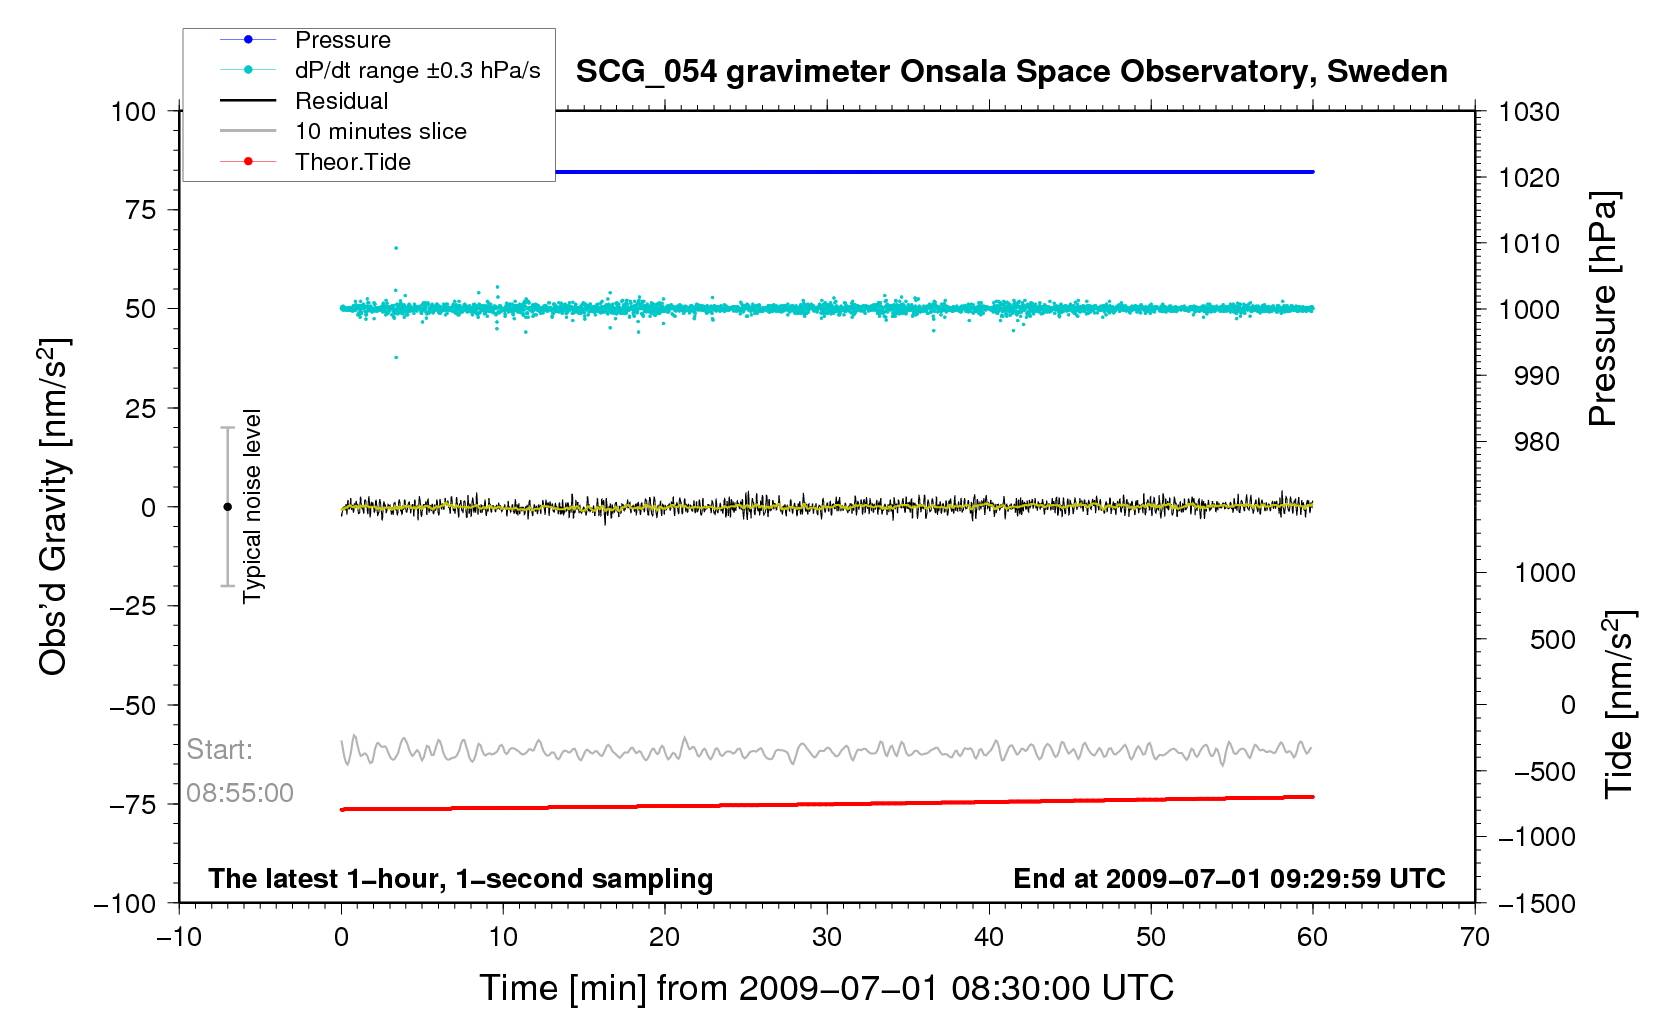The height and width of the screenshot is (1020, 1676).
Task: Click 'The latest 1-hour, 1-second sampling' caption
Action: 460,879
